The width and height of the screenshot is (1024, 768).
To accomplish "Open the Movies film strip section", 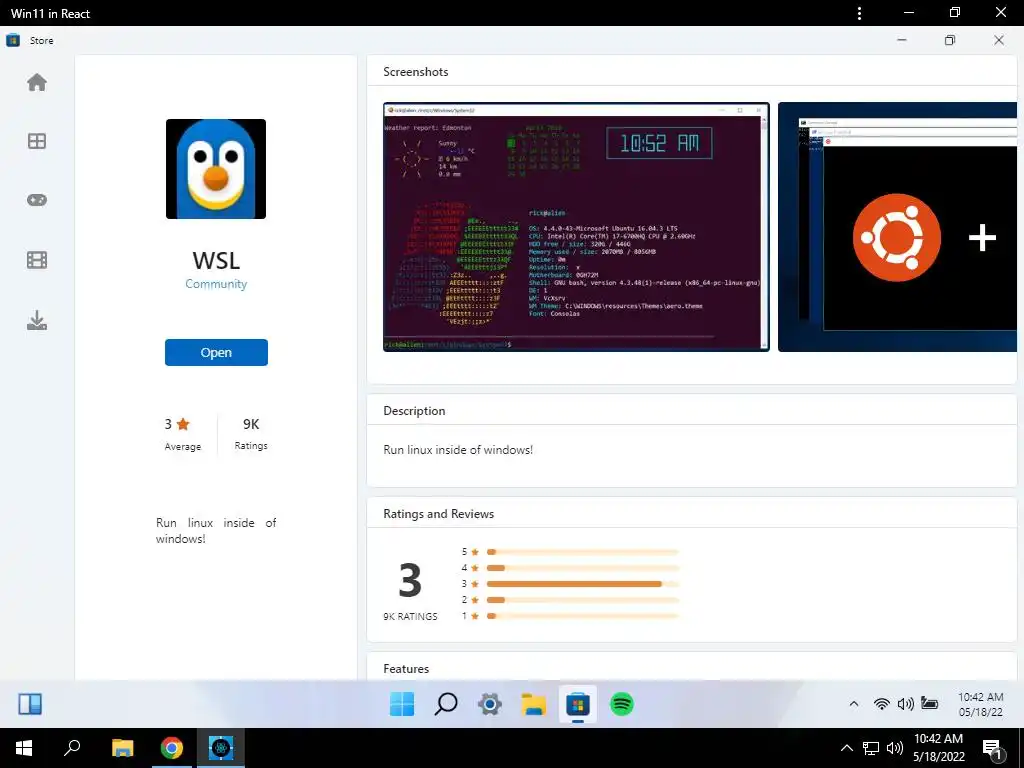I will [37, 260].
